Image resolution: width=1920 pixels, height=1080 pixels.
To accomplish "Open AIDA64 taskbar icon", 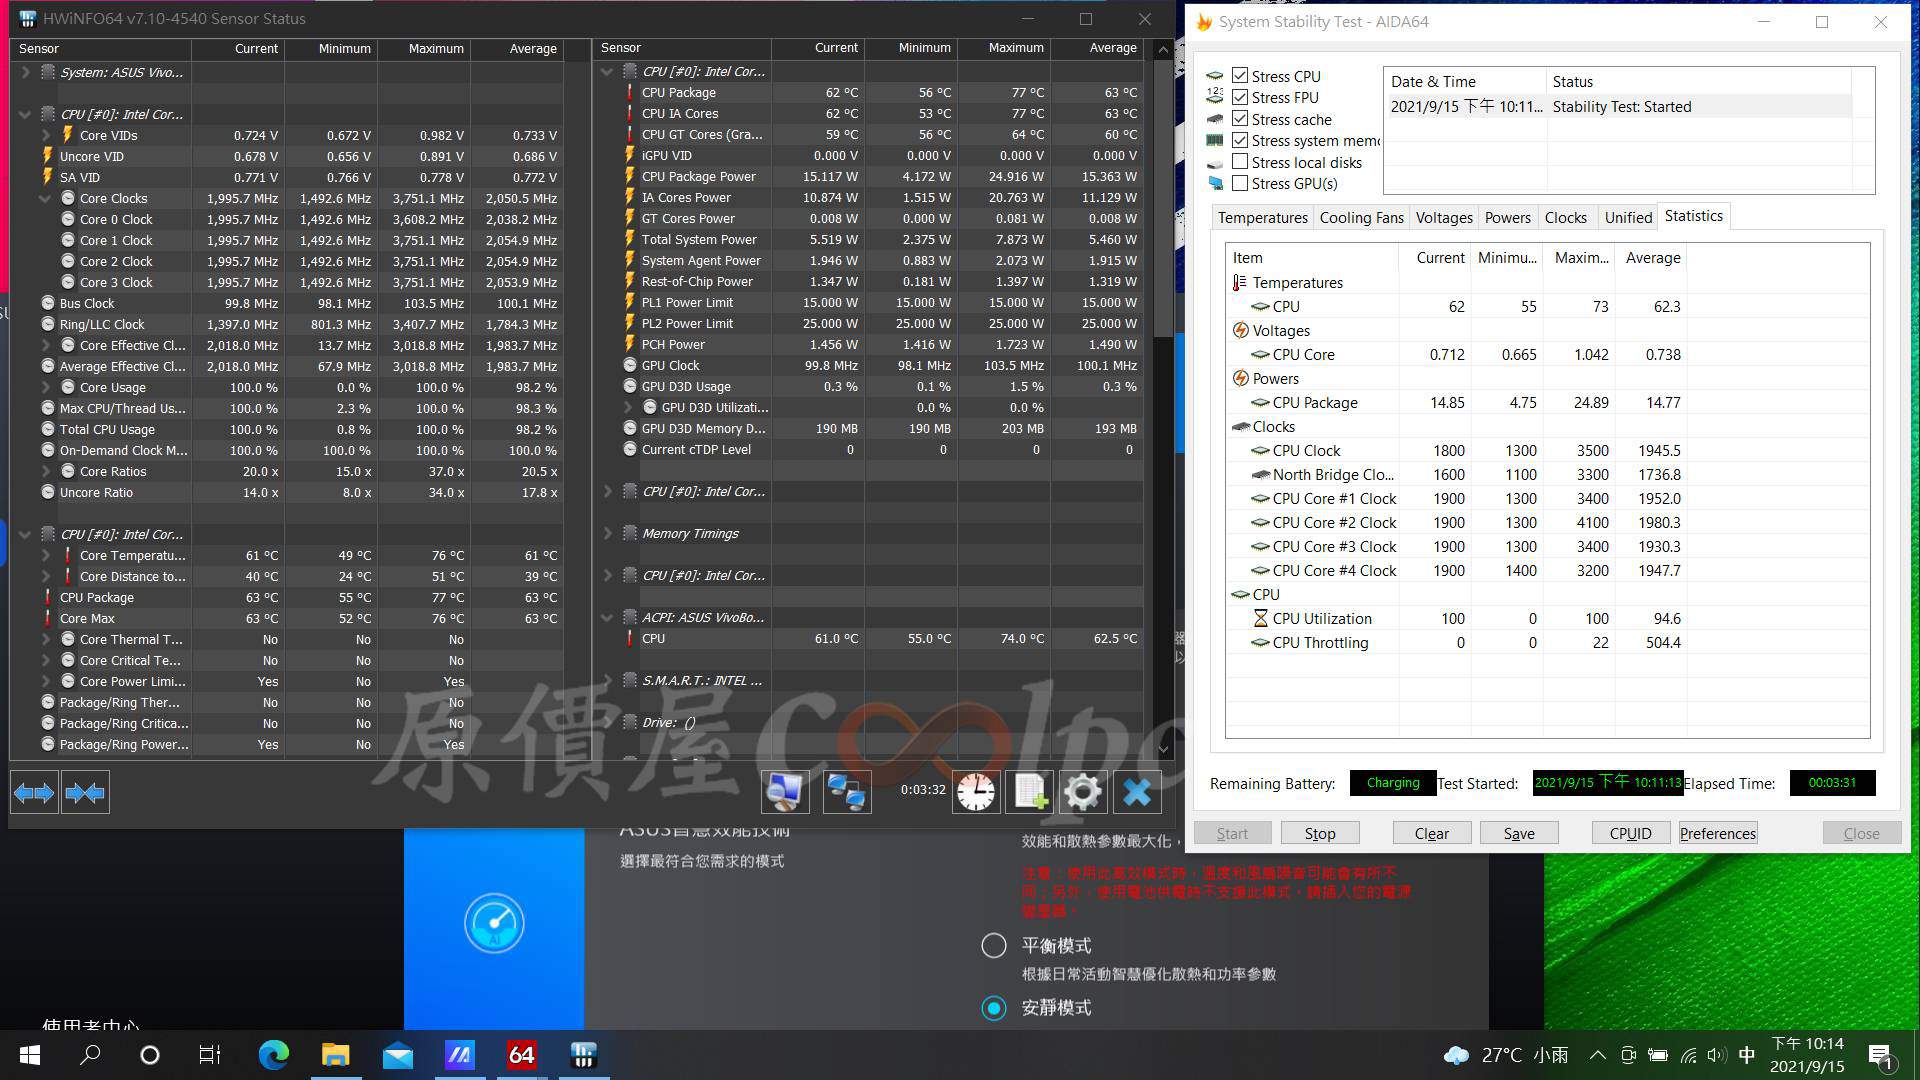I will pos(521,1055).
